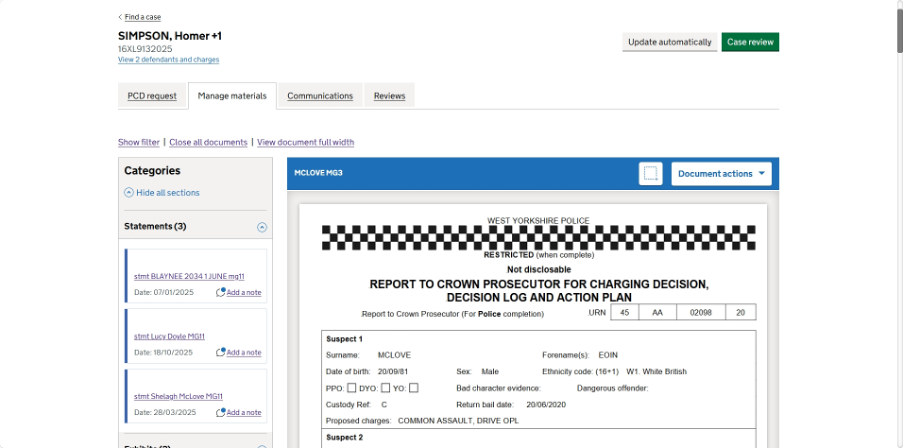Start a Case review

(750, 42)
